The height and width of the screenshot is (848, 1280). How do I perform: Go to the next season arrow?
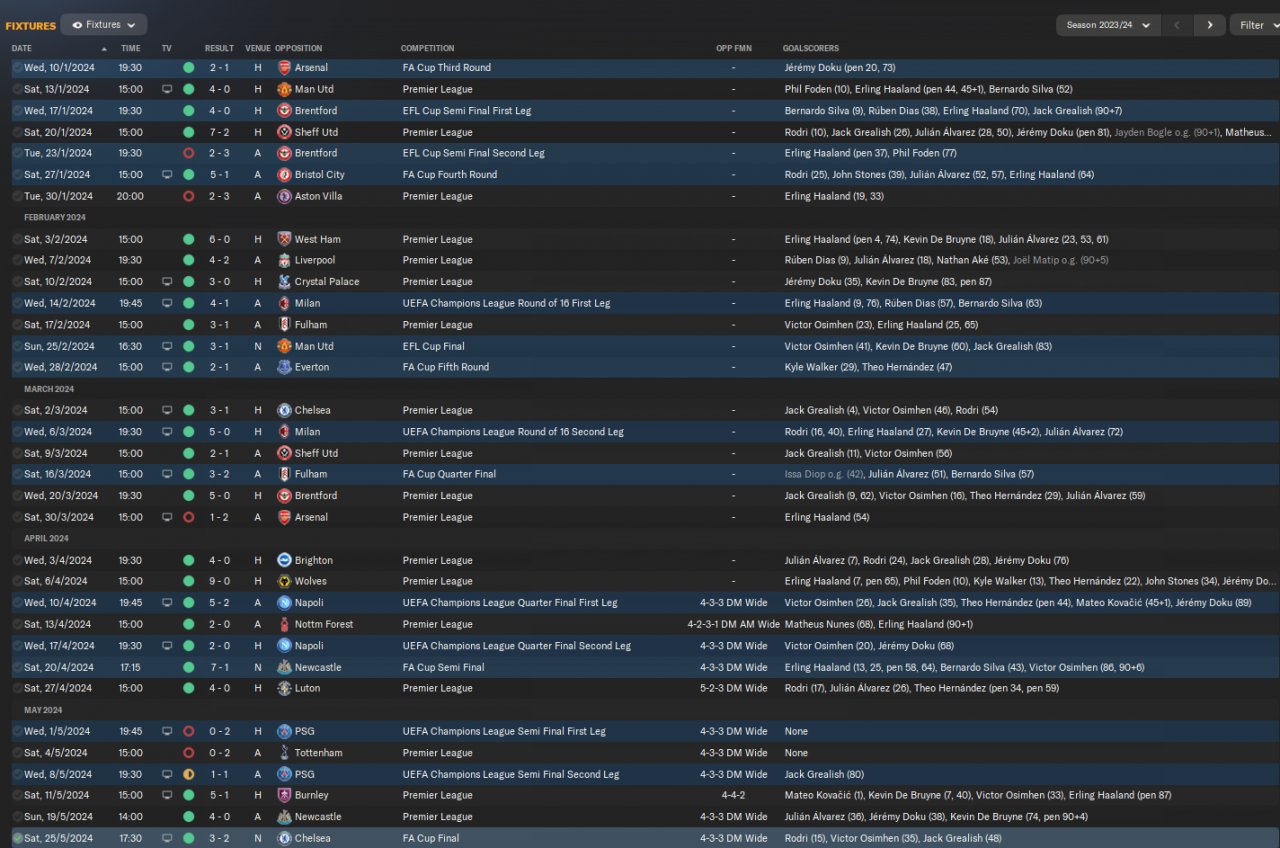1210,25
